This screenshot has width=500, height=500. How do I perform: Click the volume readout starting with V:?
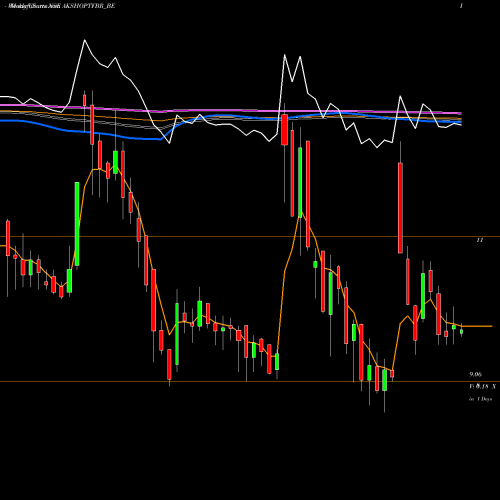(x=482, y=386)
